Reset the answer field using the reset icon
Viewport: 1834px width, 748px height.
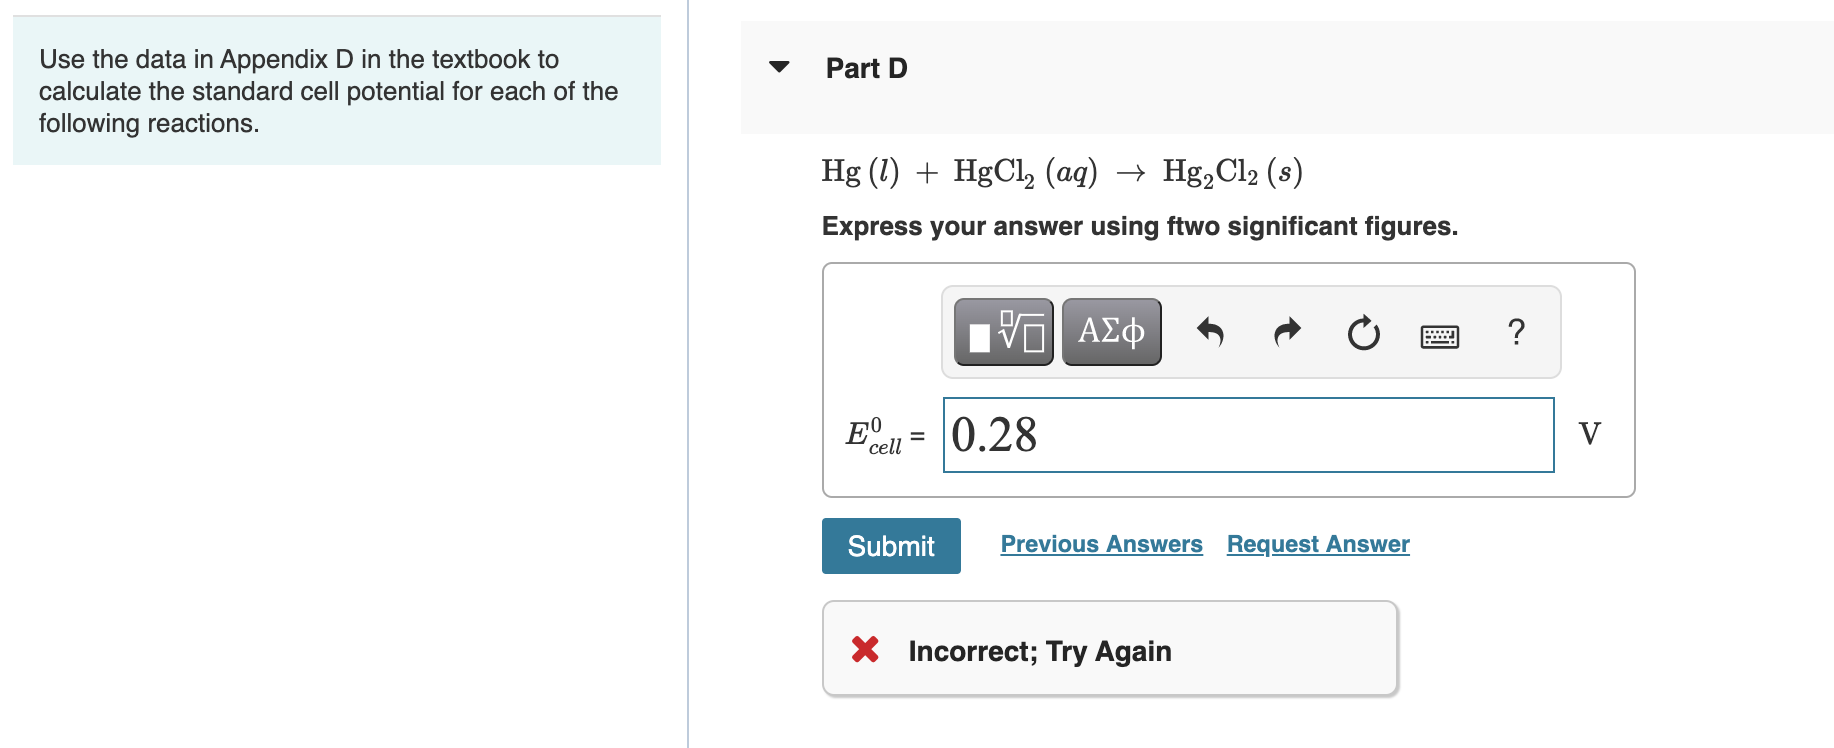1363,334
